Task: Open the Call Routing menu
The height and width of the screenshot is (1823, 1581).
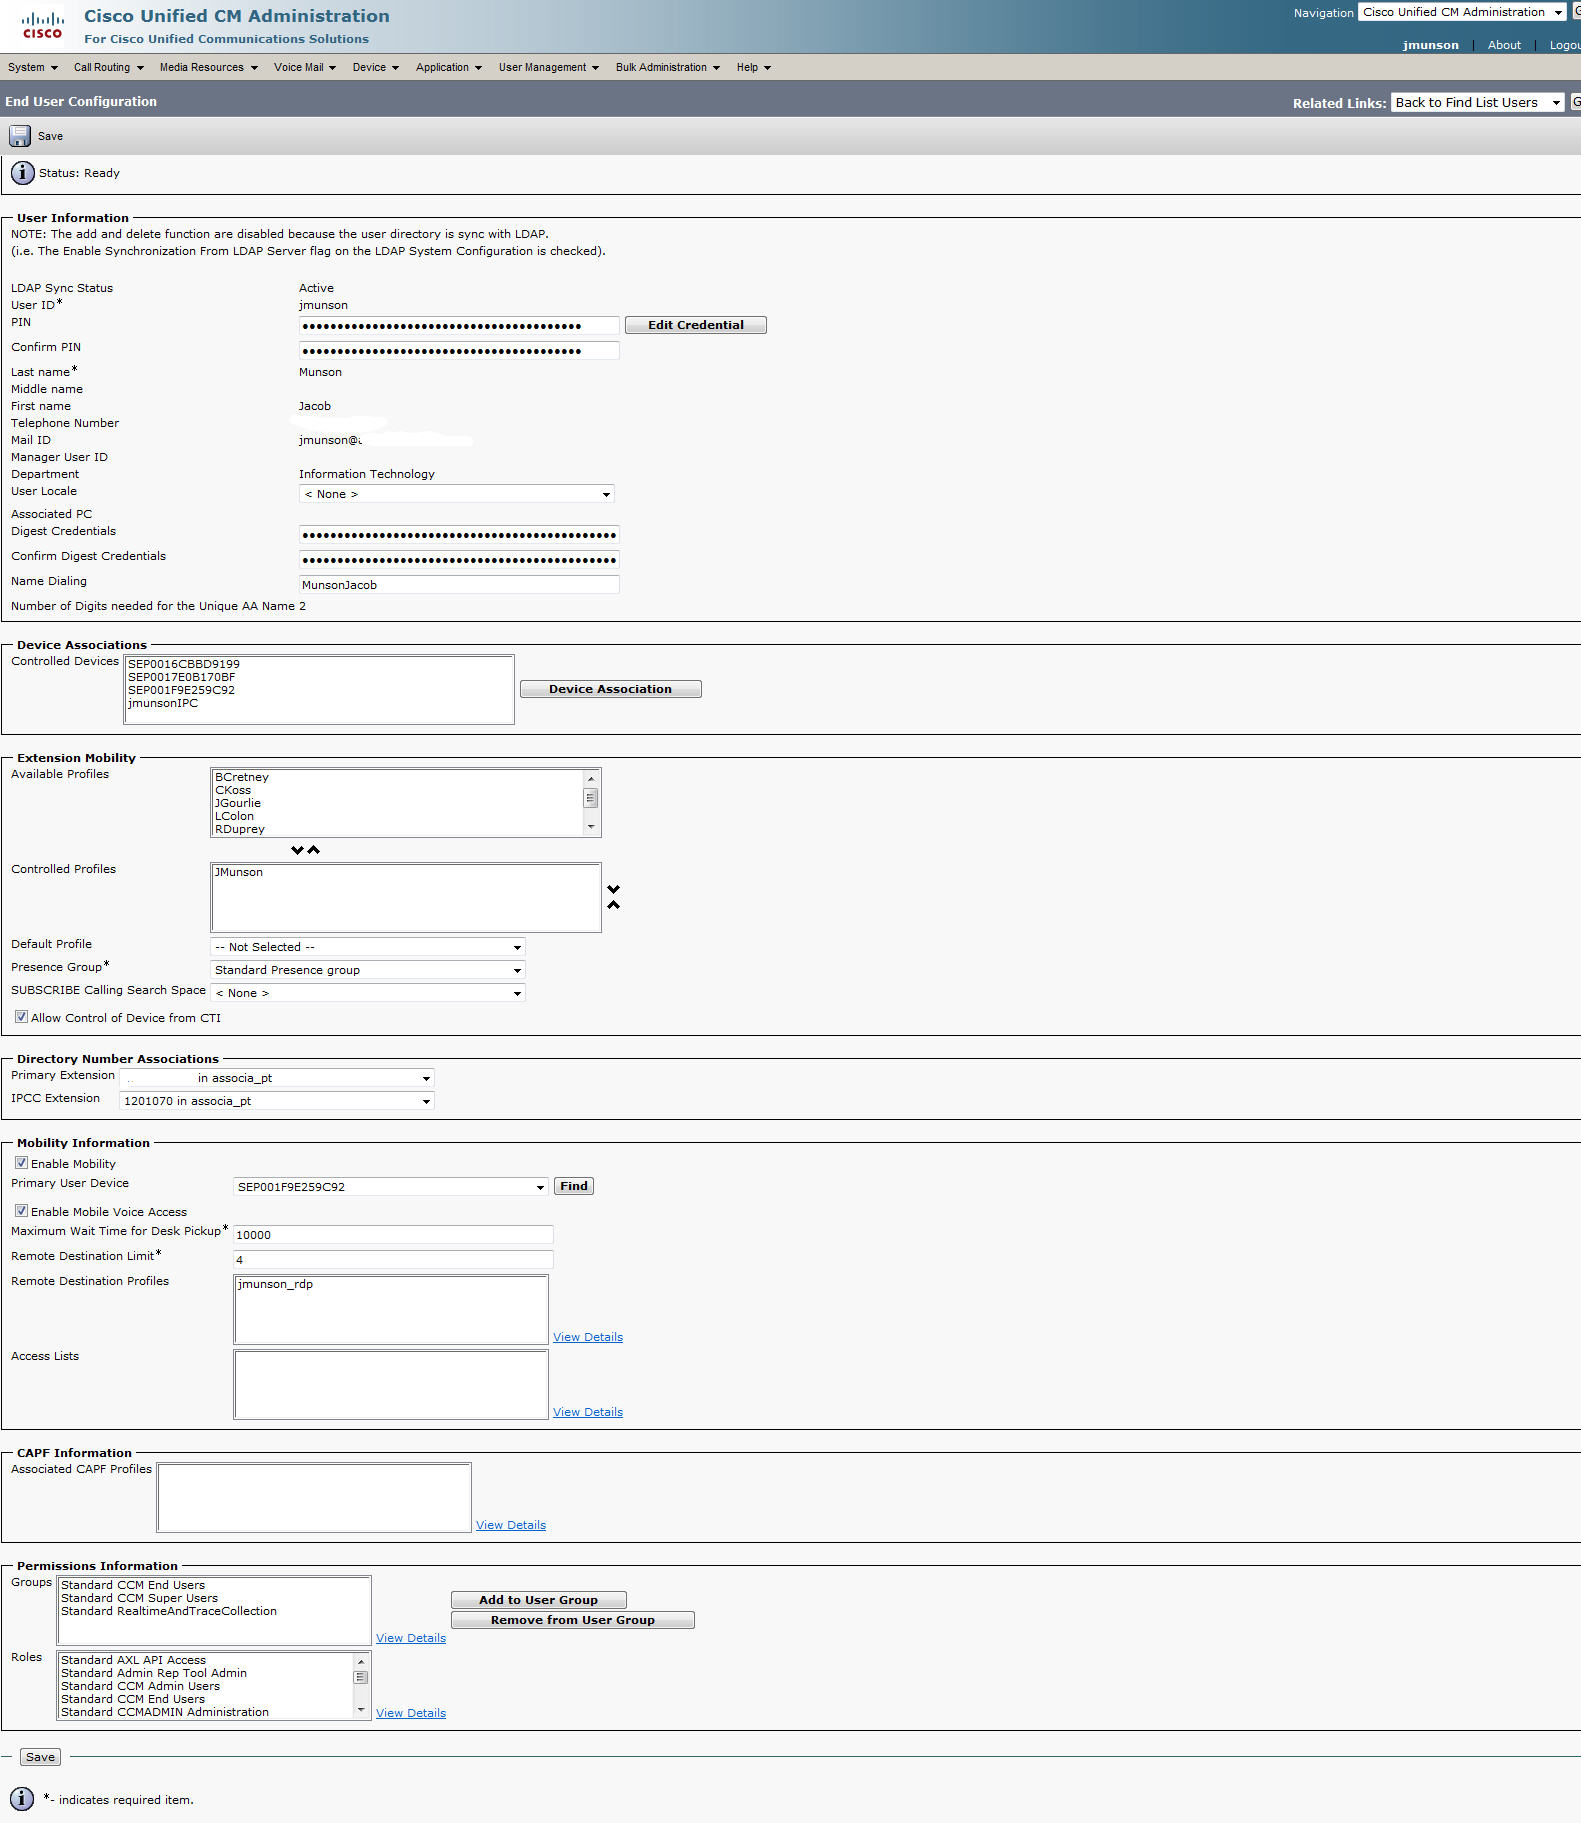Action: [x=108, y=67]
